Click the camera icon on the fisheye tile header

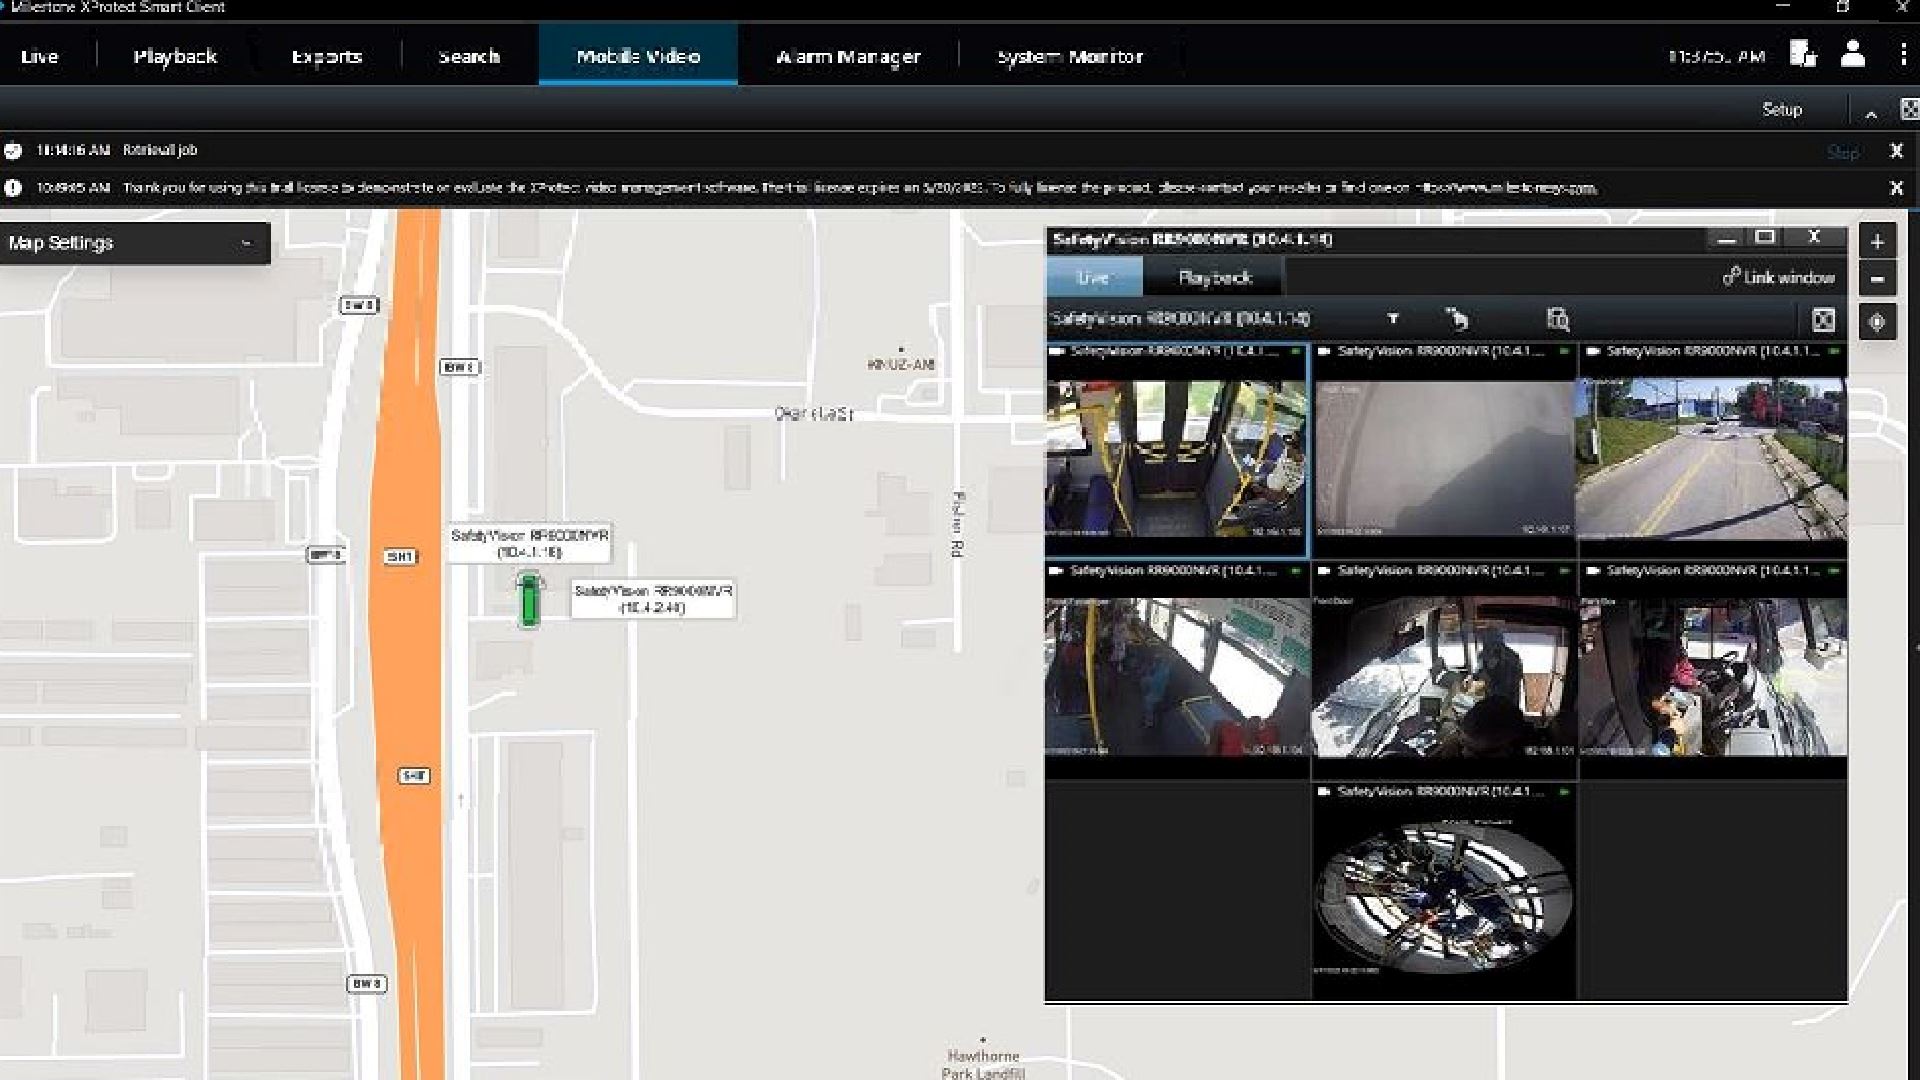coord(1324,792)
